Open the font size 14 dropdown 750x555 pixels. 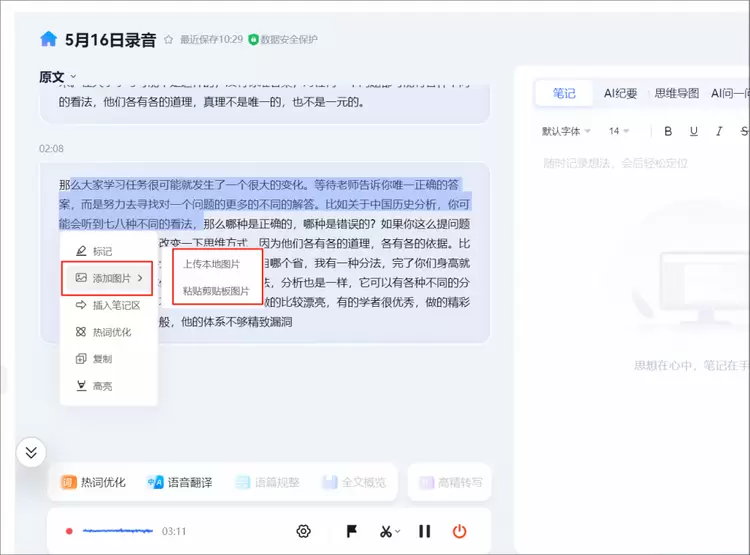(619, 131)
